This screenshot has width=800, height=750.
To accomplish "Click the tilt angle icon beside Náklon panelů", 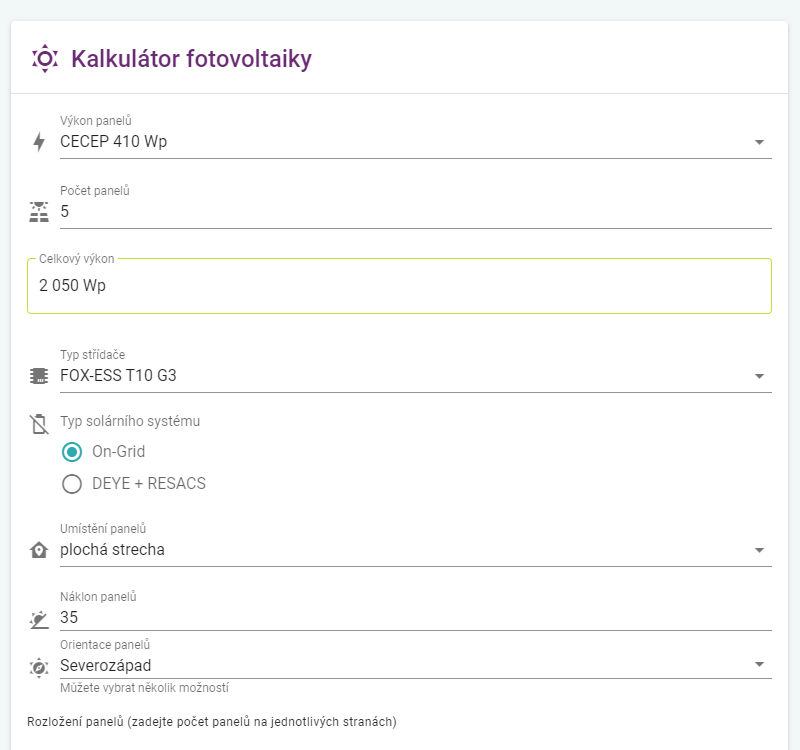I will coord(39,619).
